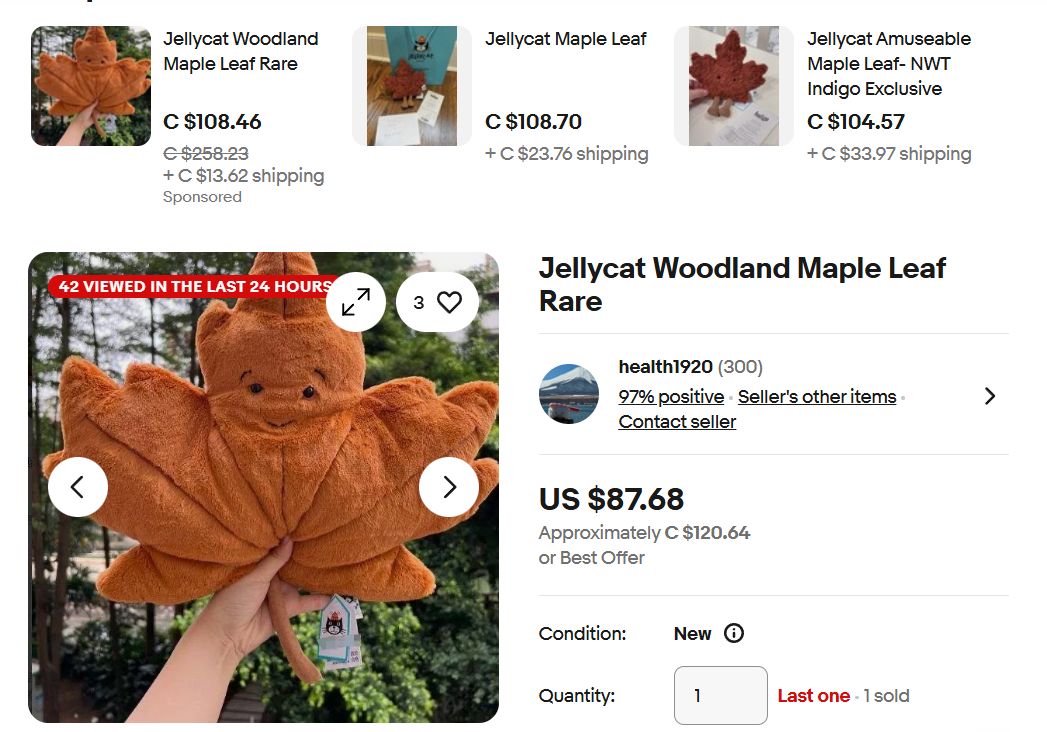Show next product image arrow
Viewport: 1047px width, 732px height.
(x=449, y=487)
